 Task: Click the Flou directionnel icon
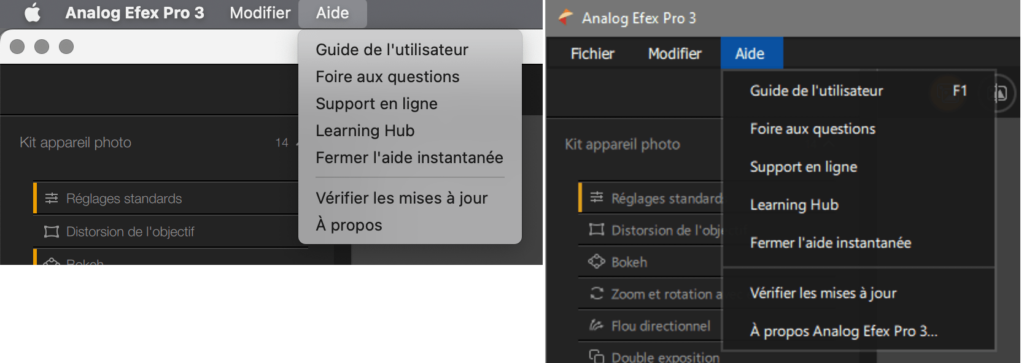click(596, 325)
